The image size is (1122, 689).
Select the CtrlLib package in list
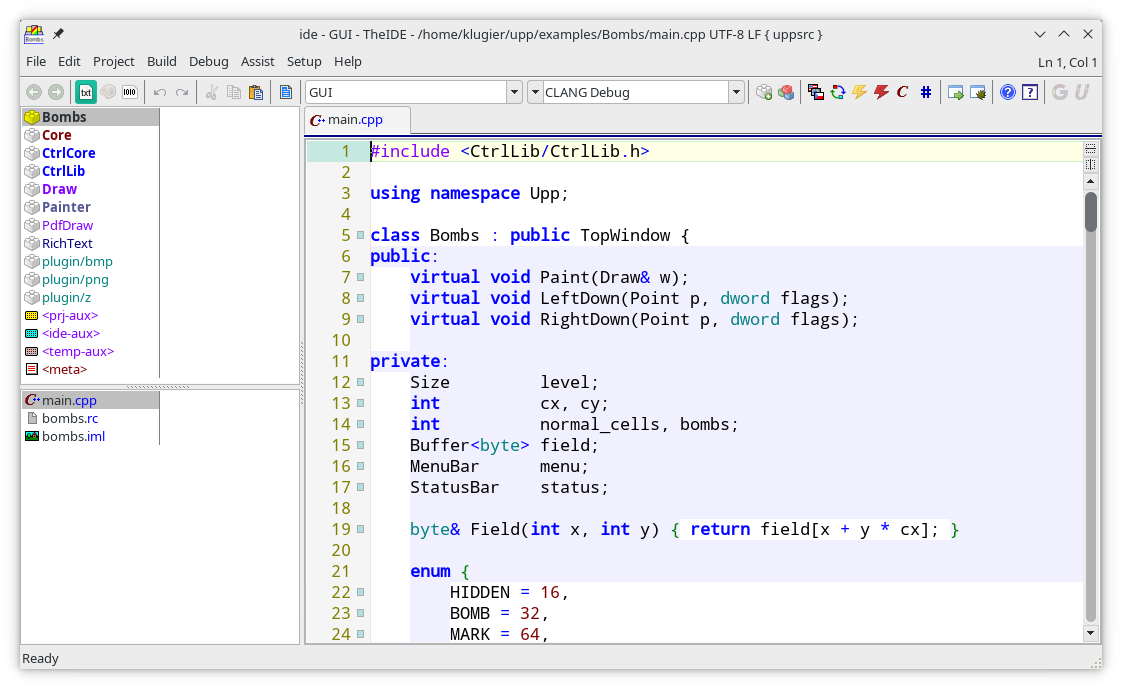point(63,171)
